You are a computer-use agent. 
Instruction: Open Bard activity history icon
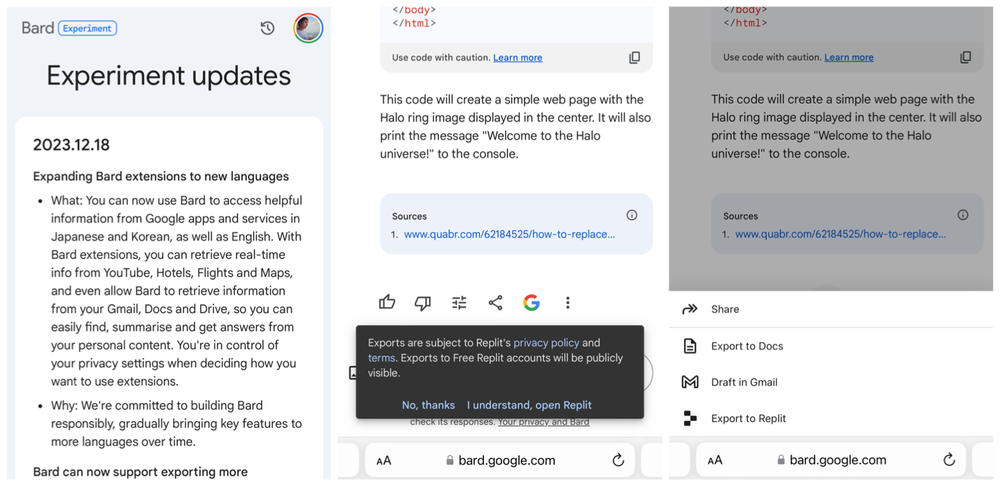coord(267,28)
